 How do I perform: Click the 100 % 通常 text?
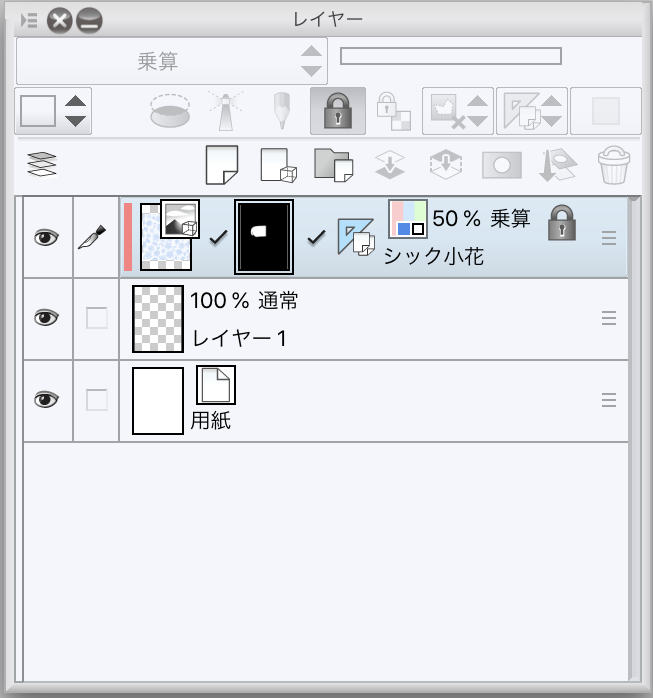click(244, 300)
